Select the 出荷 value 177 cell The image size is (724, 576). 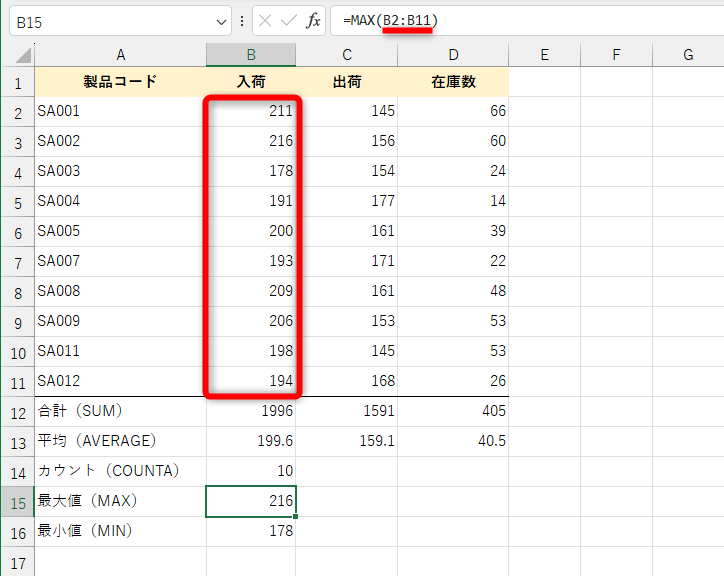(x=347, y=201)
